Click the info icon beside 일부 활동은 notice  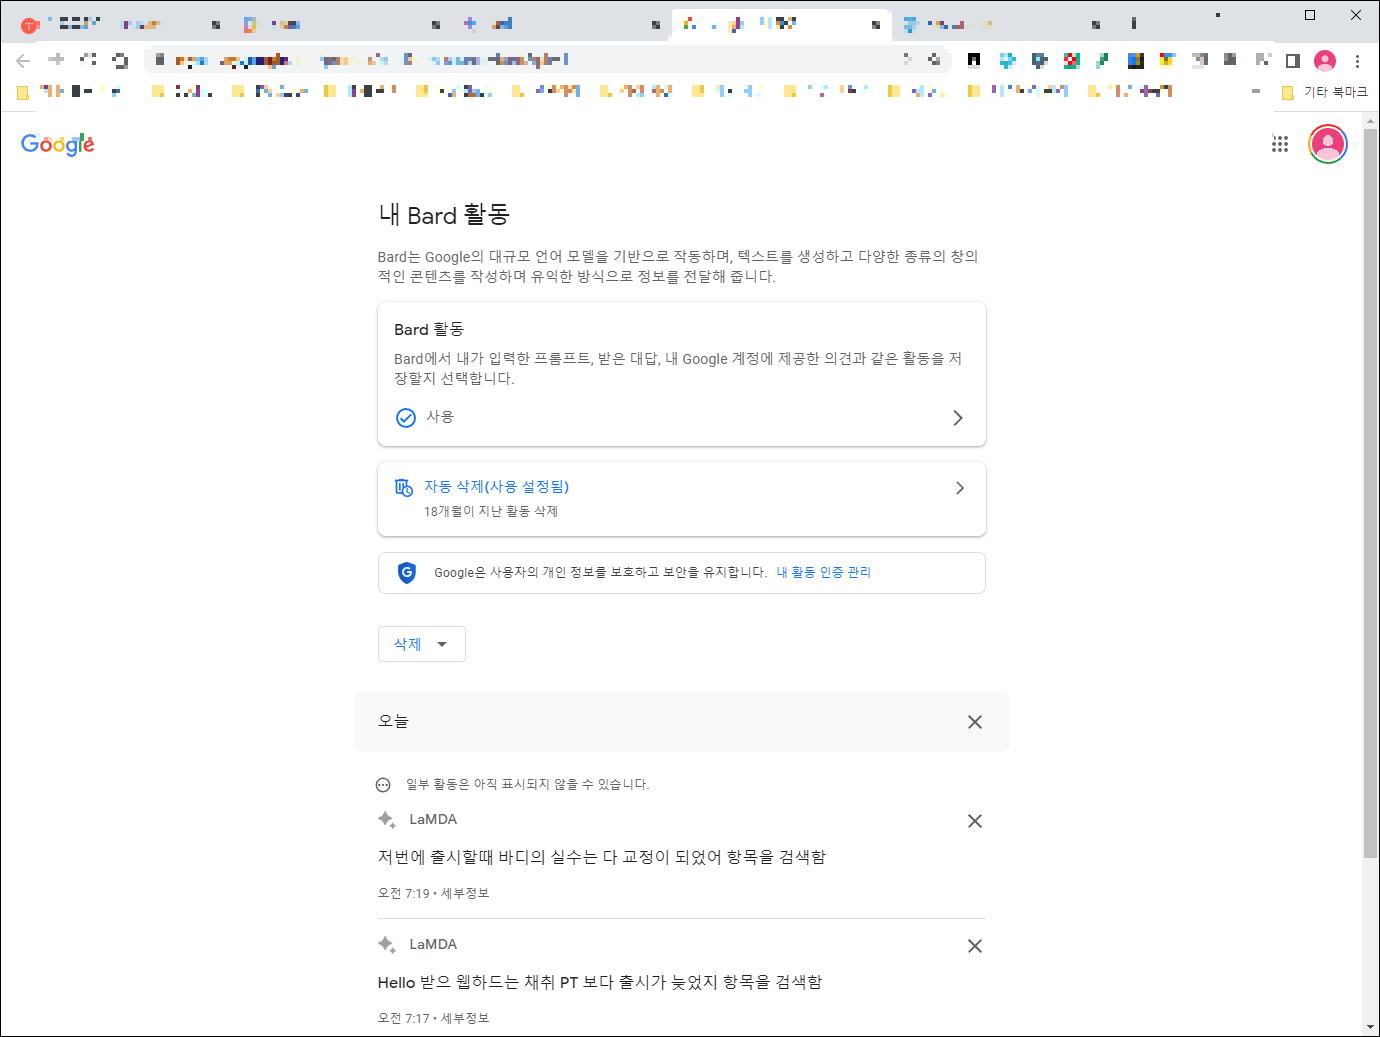[x=383, y=785]
